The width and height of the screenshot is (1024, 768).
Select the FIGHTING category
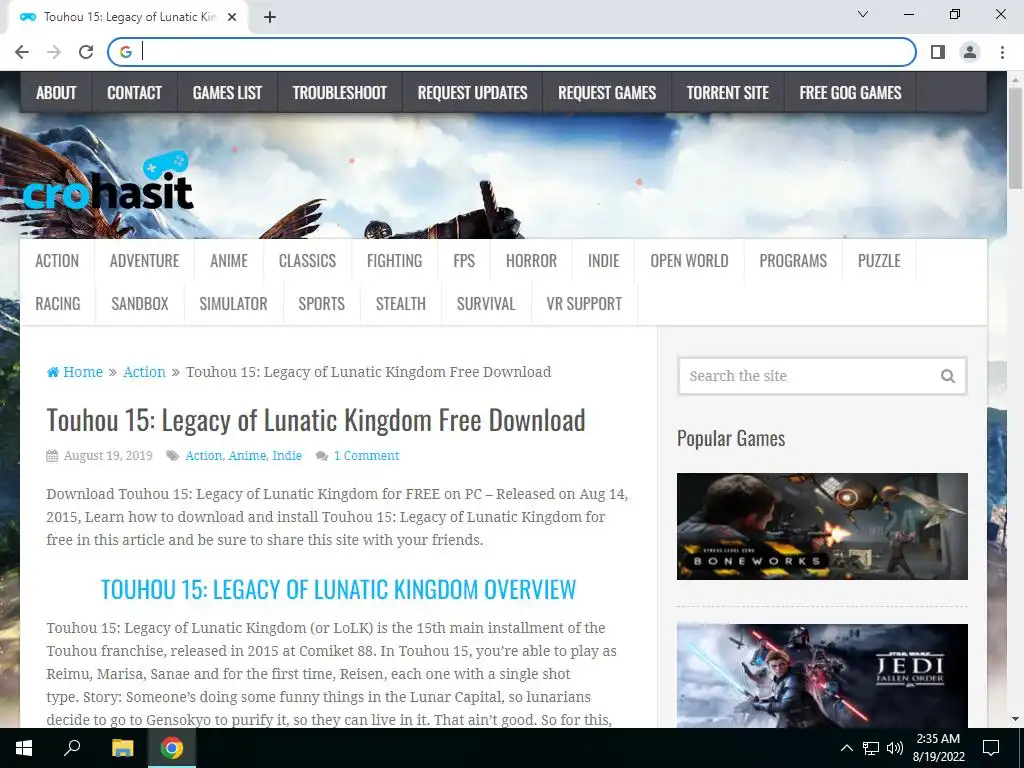pos(394,261)
